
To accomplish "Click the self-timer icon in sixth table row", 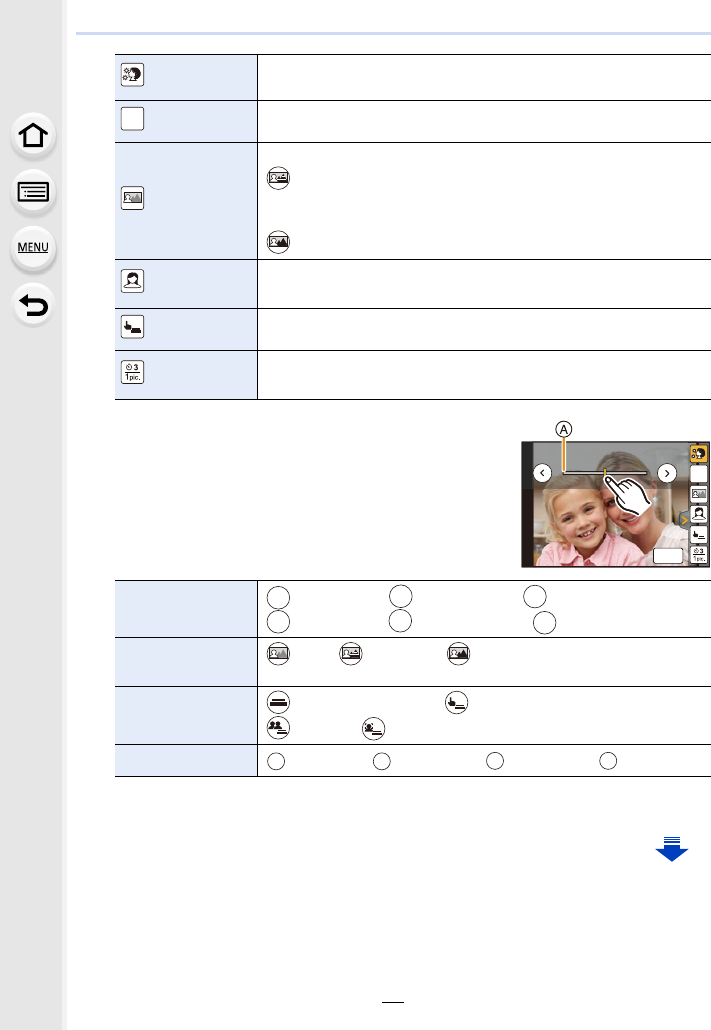I will (x=133, y=374).
